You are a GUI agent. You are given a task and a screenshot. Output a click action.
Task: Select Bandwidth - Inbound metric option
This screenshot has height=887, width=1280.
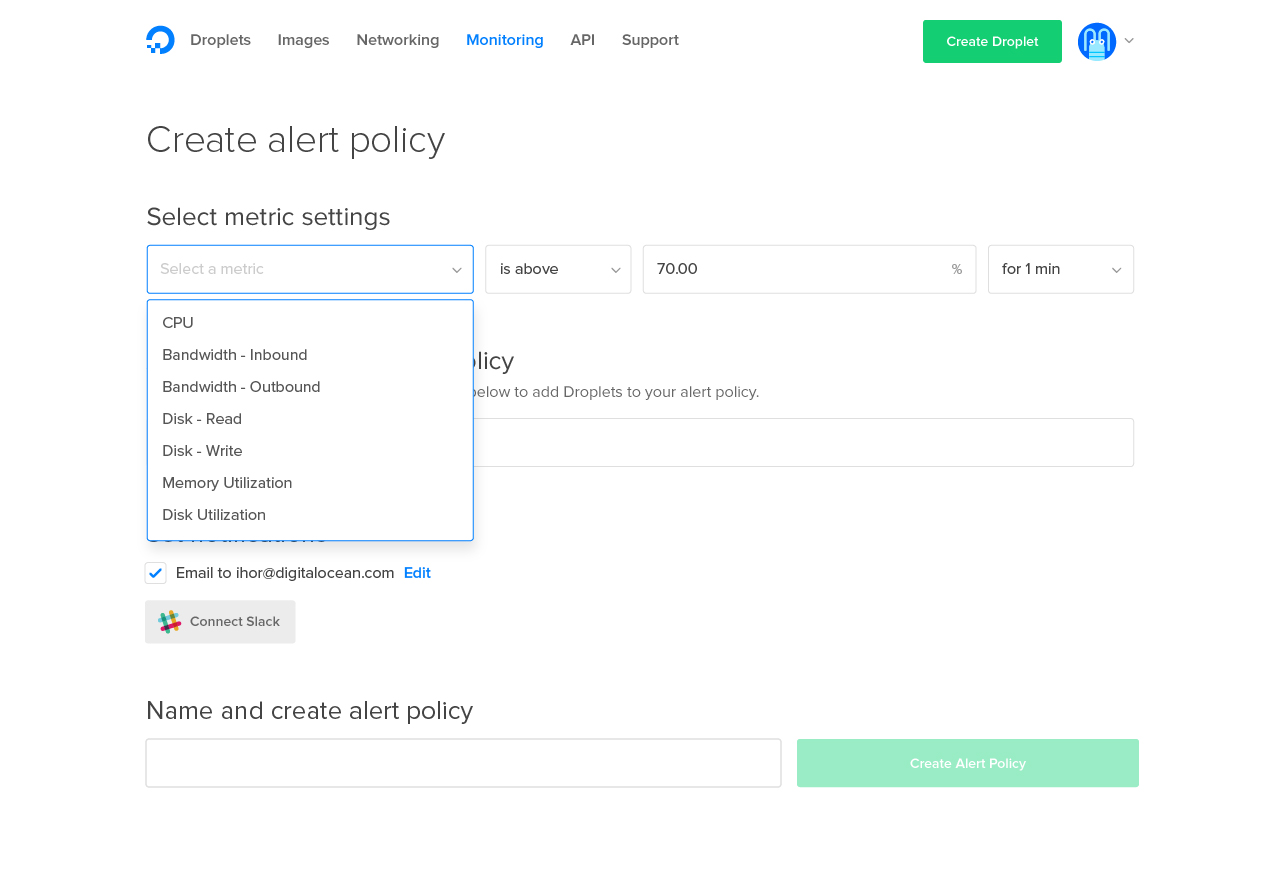point(235,355)
